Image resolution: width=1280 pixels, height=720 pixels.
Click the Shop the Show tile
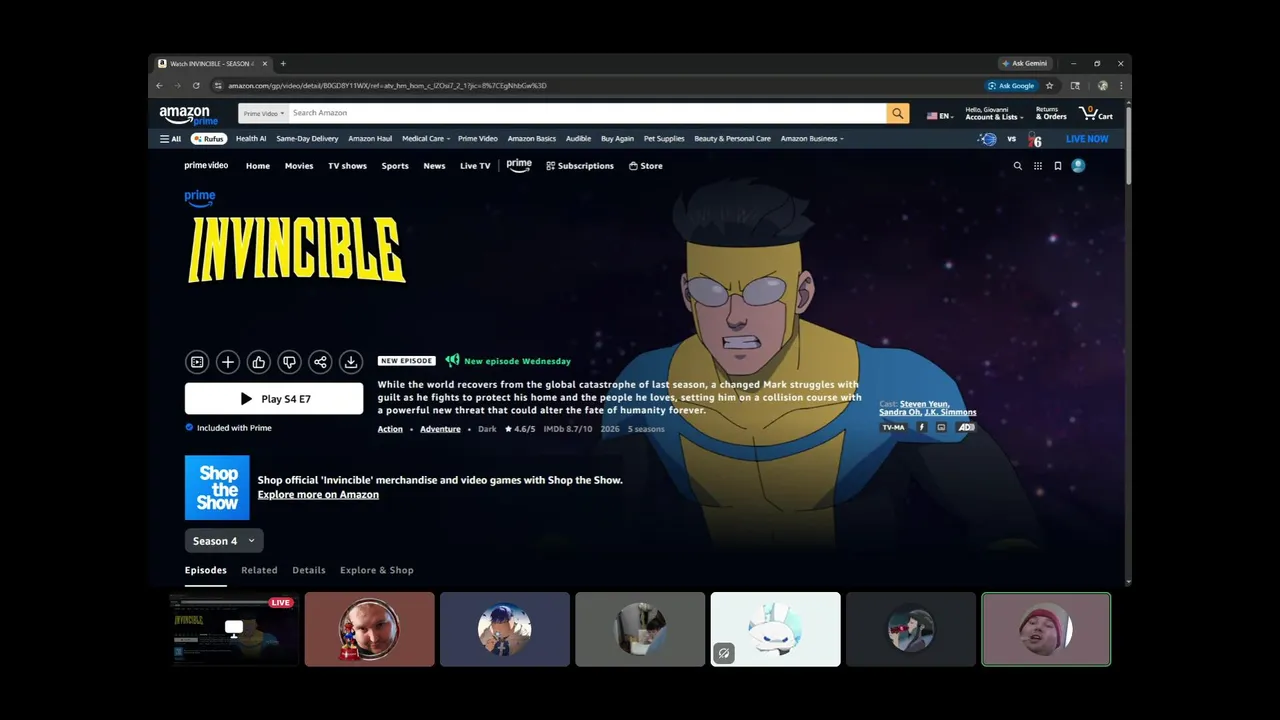pyautogui.click(x=217, y=488)
